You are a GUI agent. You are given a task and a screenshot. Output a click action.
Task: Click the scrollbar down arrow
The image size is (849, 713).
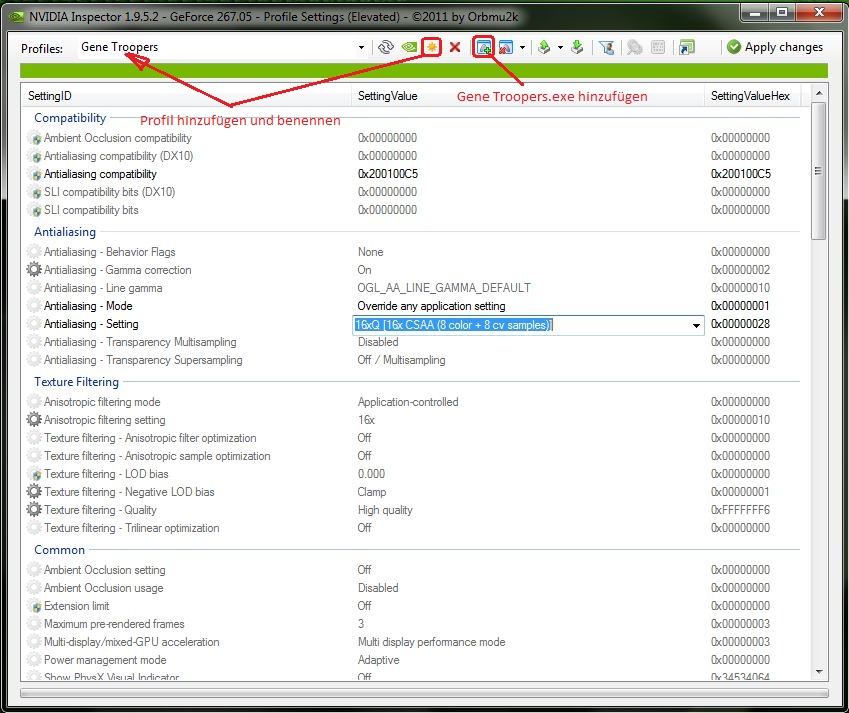click(x=819, y=672)
